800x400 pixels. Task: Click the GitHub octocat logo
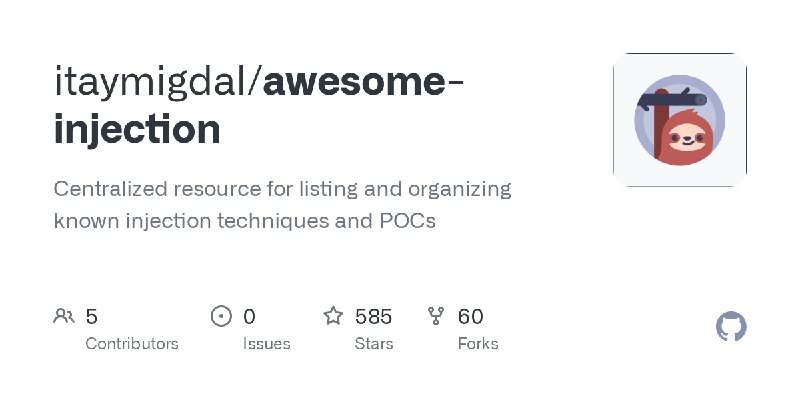[x=731, y=327]
